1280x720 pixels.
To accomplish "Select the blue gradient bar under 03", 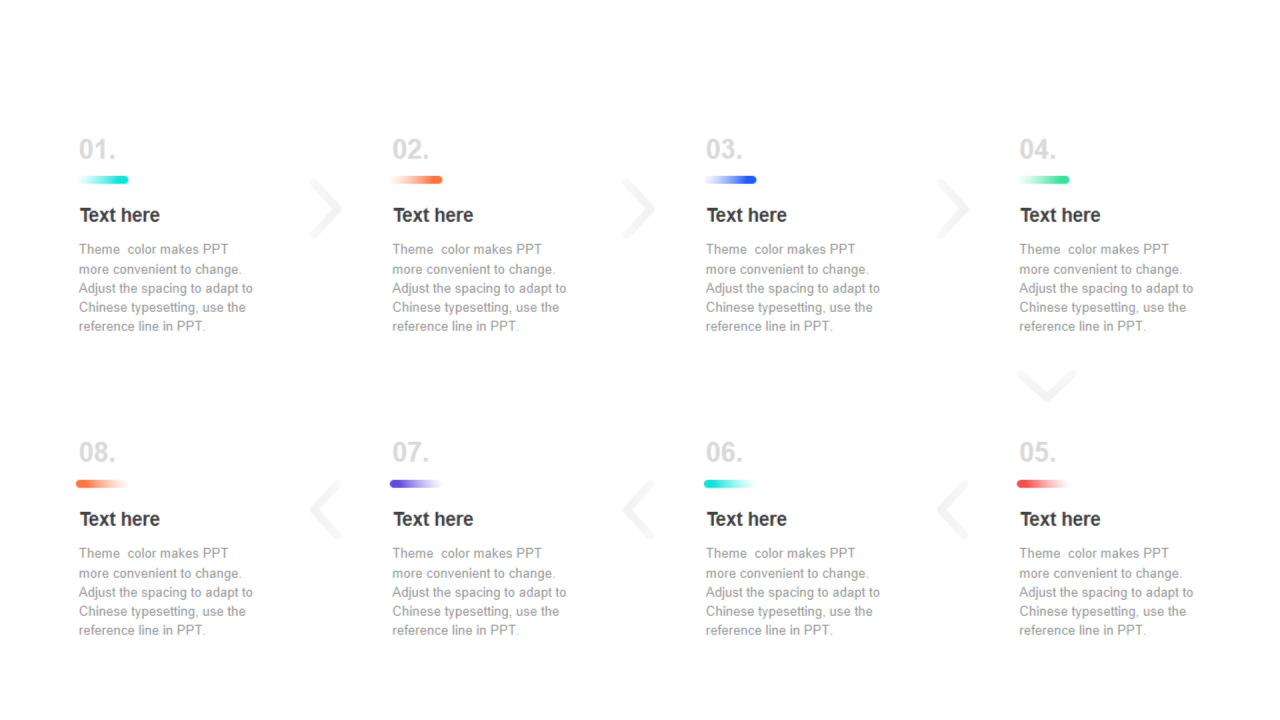I will [x=730, y=180].
